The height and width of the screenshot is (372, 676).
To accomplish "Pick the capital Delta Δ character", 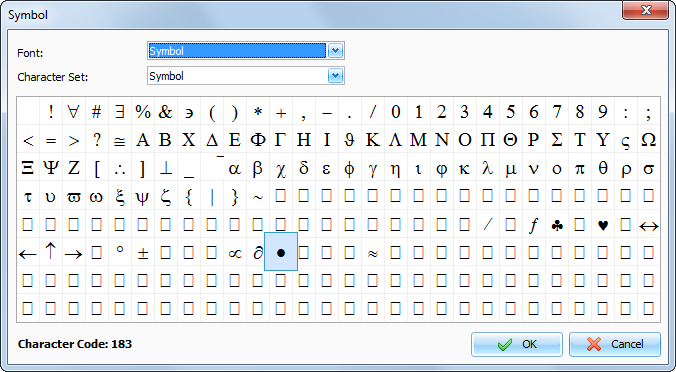I will click(x=212, y=141).
